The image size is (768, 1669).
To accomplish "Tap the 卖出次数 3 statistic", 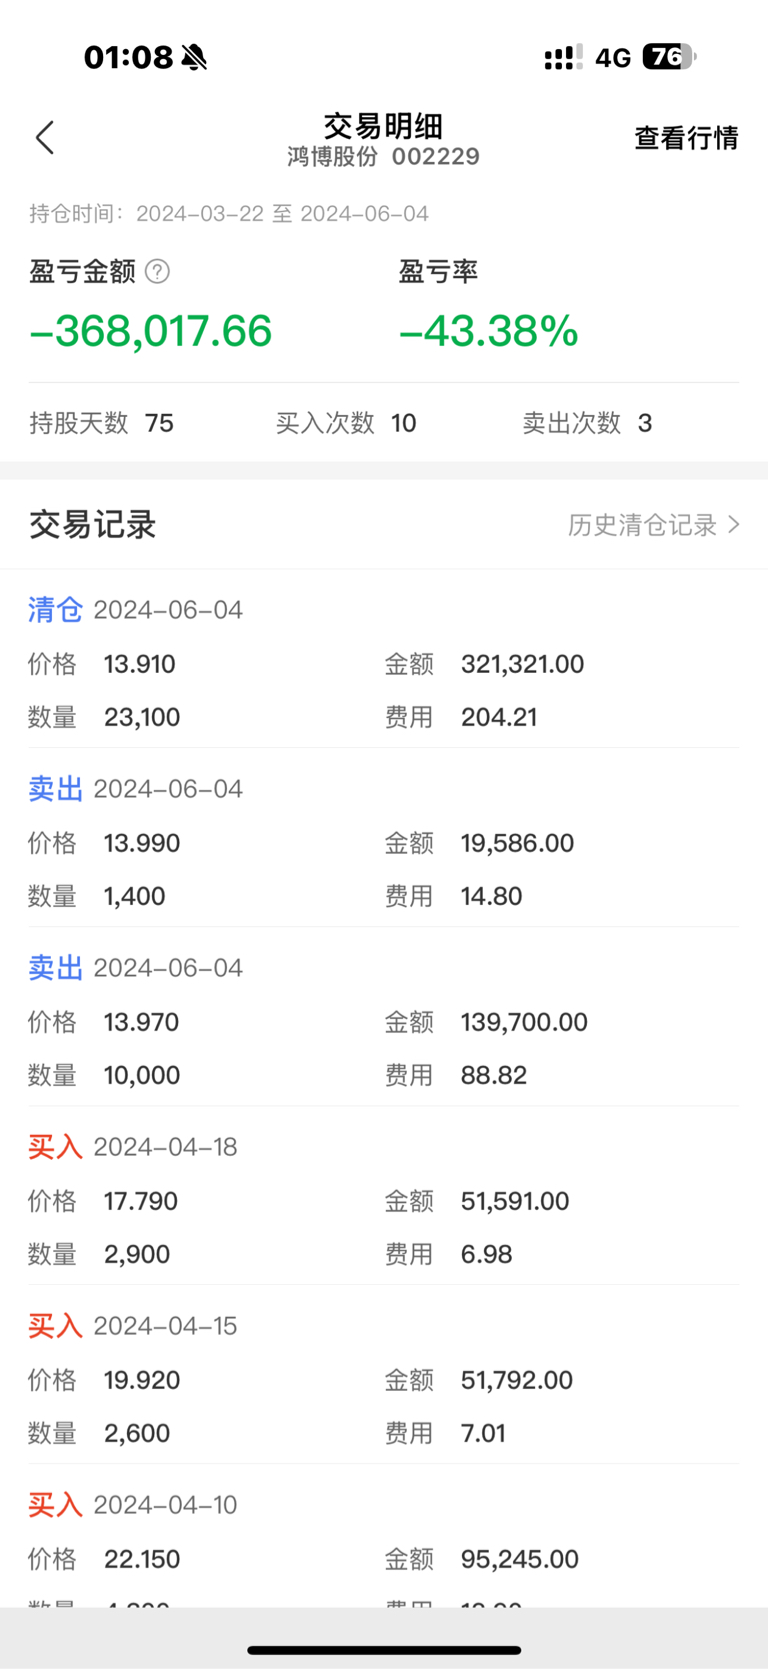I will pyautogui.click(x=587, y=423).
